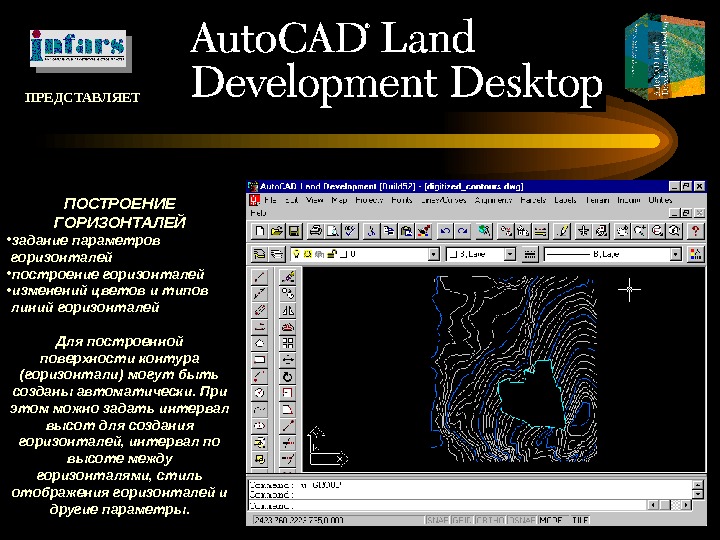Click the Make Object's Layer Current icon

coord(259,254)
